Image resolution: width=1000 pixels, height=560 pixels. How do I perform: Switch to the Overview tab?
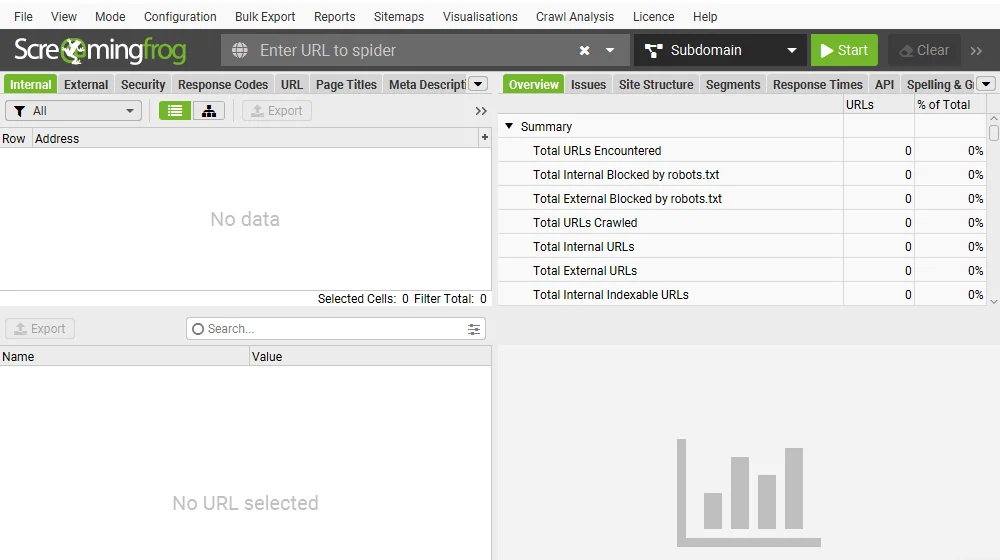533,84
